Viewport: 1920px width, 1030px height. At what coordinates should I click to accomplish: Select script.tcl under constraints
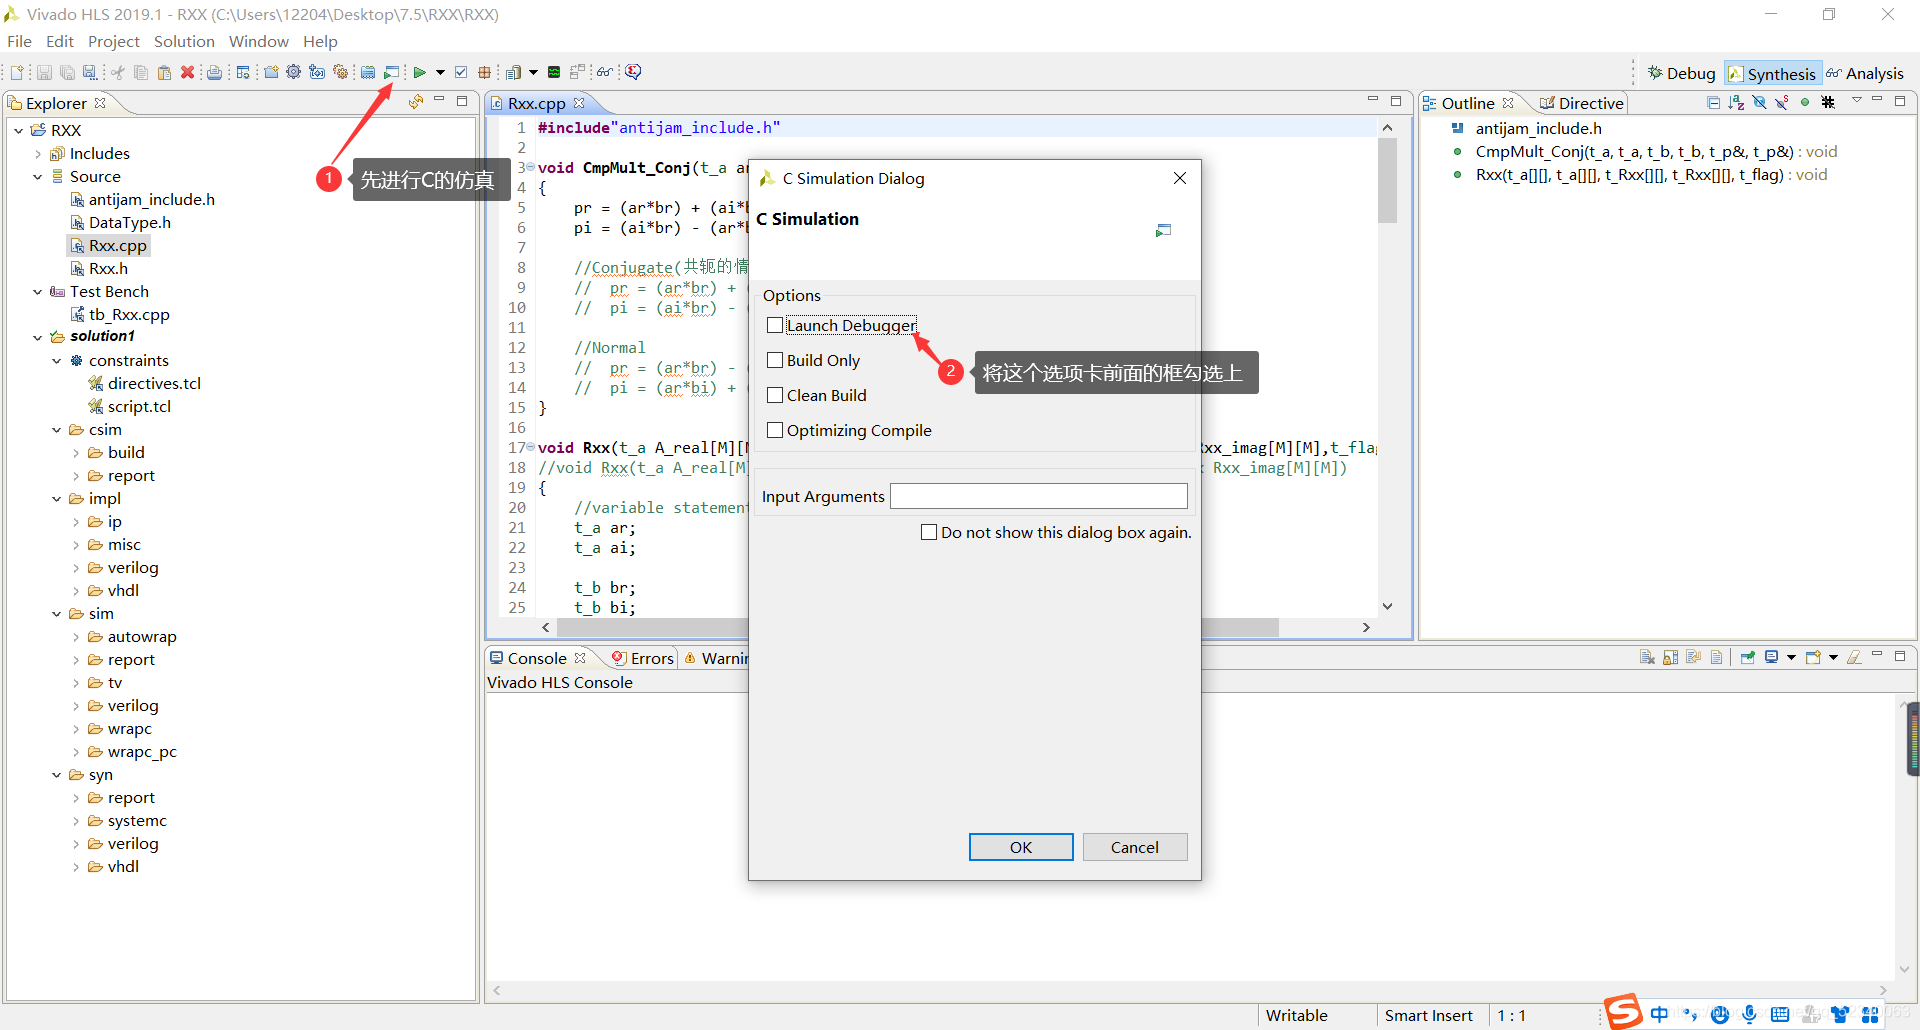[139, 406]
